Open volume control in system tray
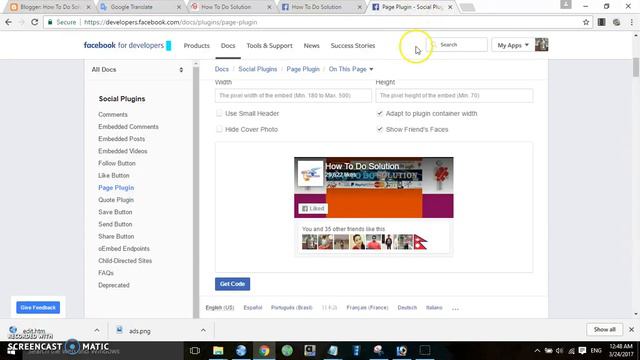The image size is (640, 360). pyautogui.click(x=560, y=351)
